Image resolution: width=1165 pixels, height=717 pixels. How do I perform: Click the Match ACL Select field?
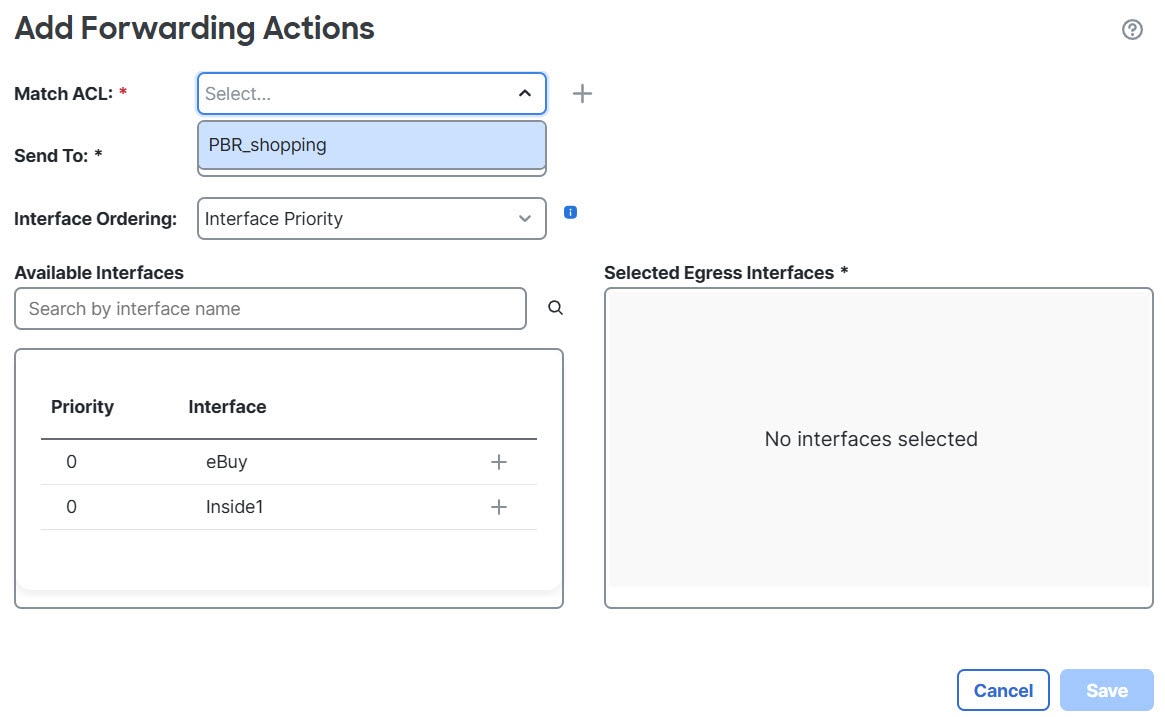tap(355, 94)
